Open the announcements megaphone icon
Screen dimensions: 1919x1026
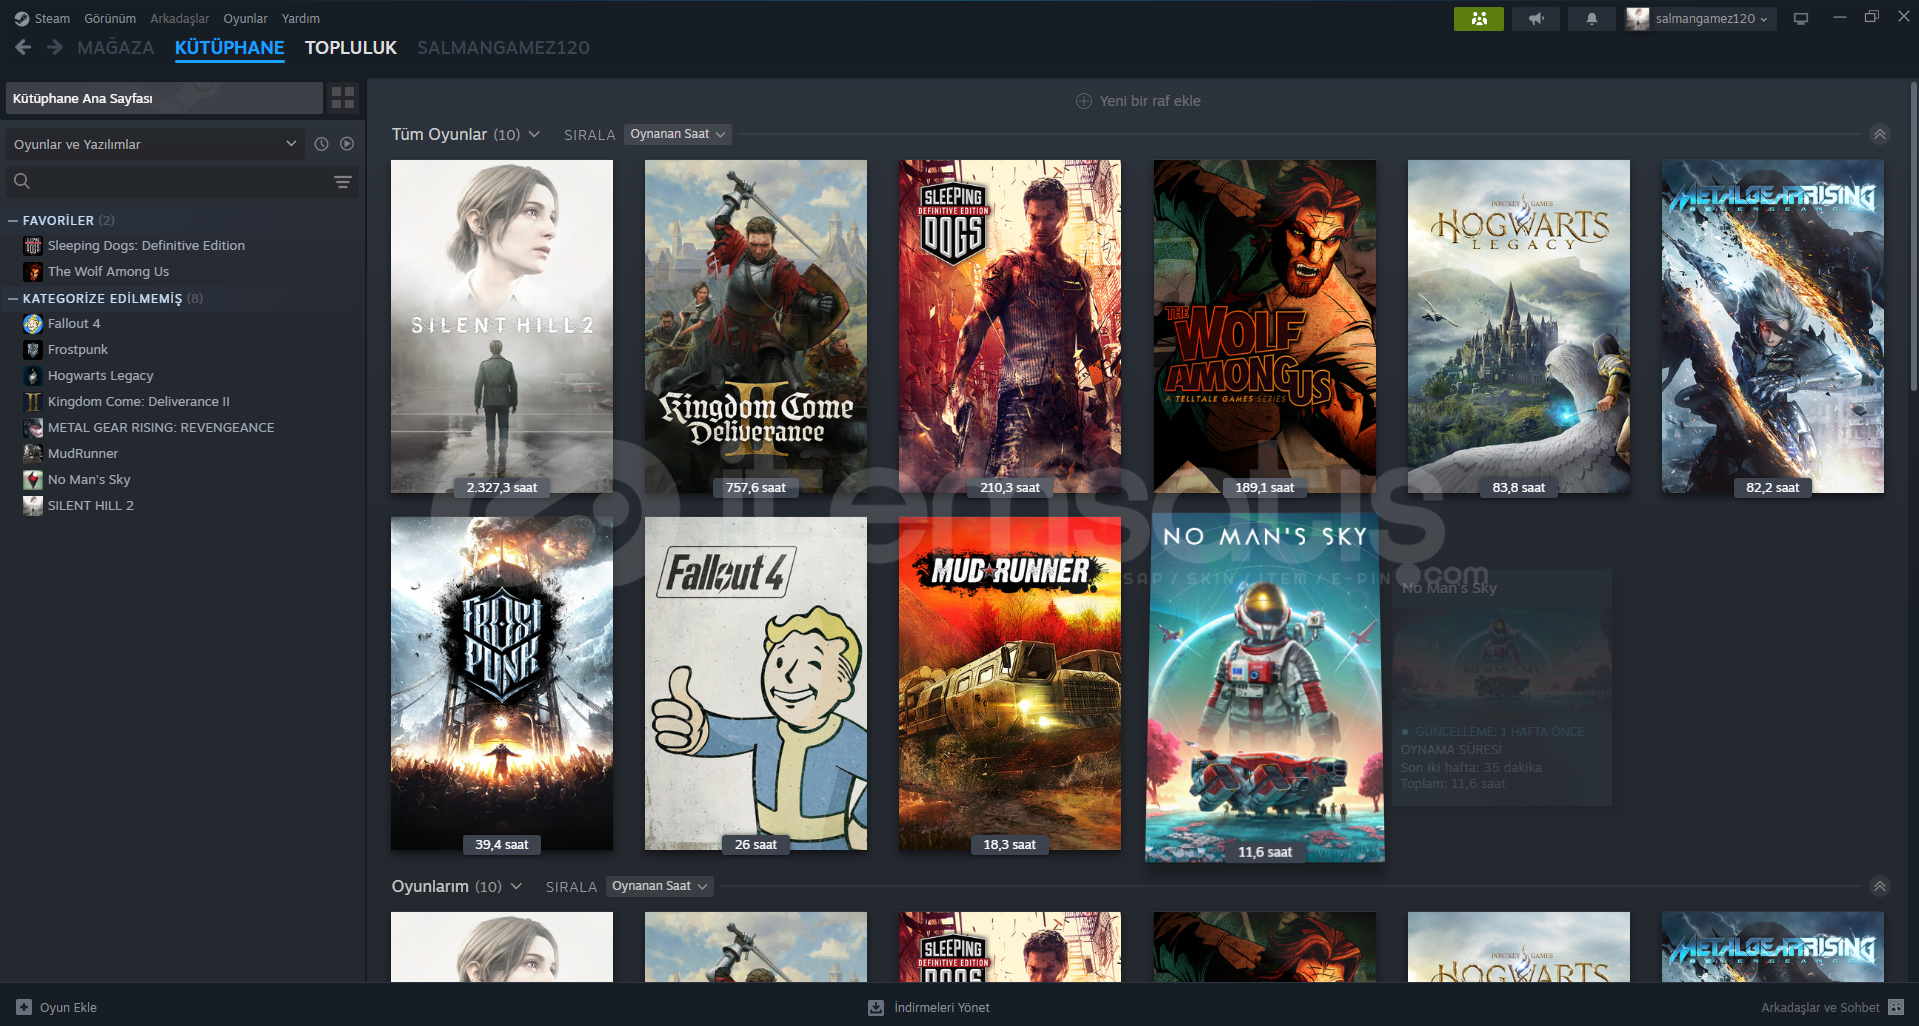pyautogui.click(x=1535, y=18)
